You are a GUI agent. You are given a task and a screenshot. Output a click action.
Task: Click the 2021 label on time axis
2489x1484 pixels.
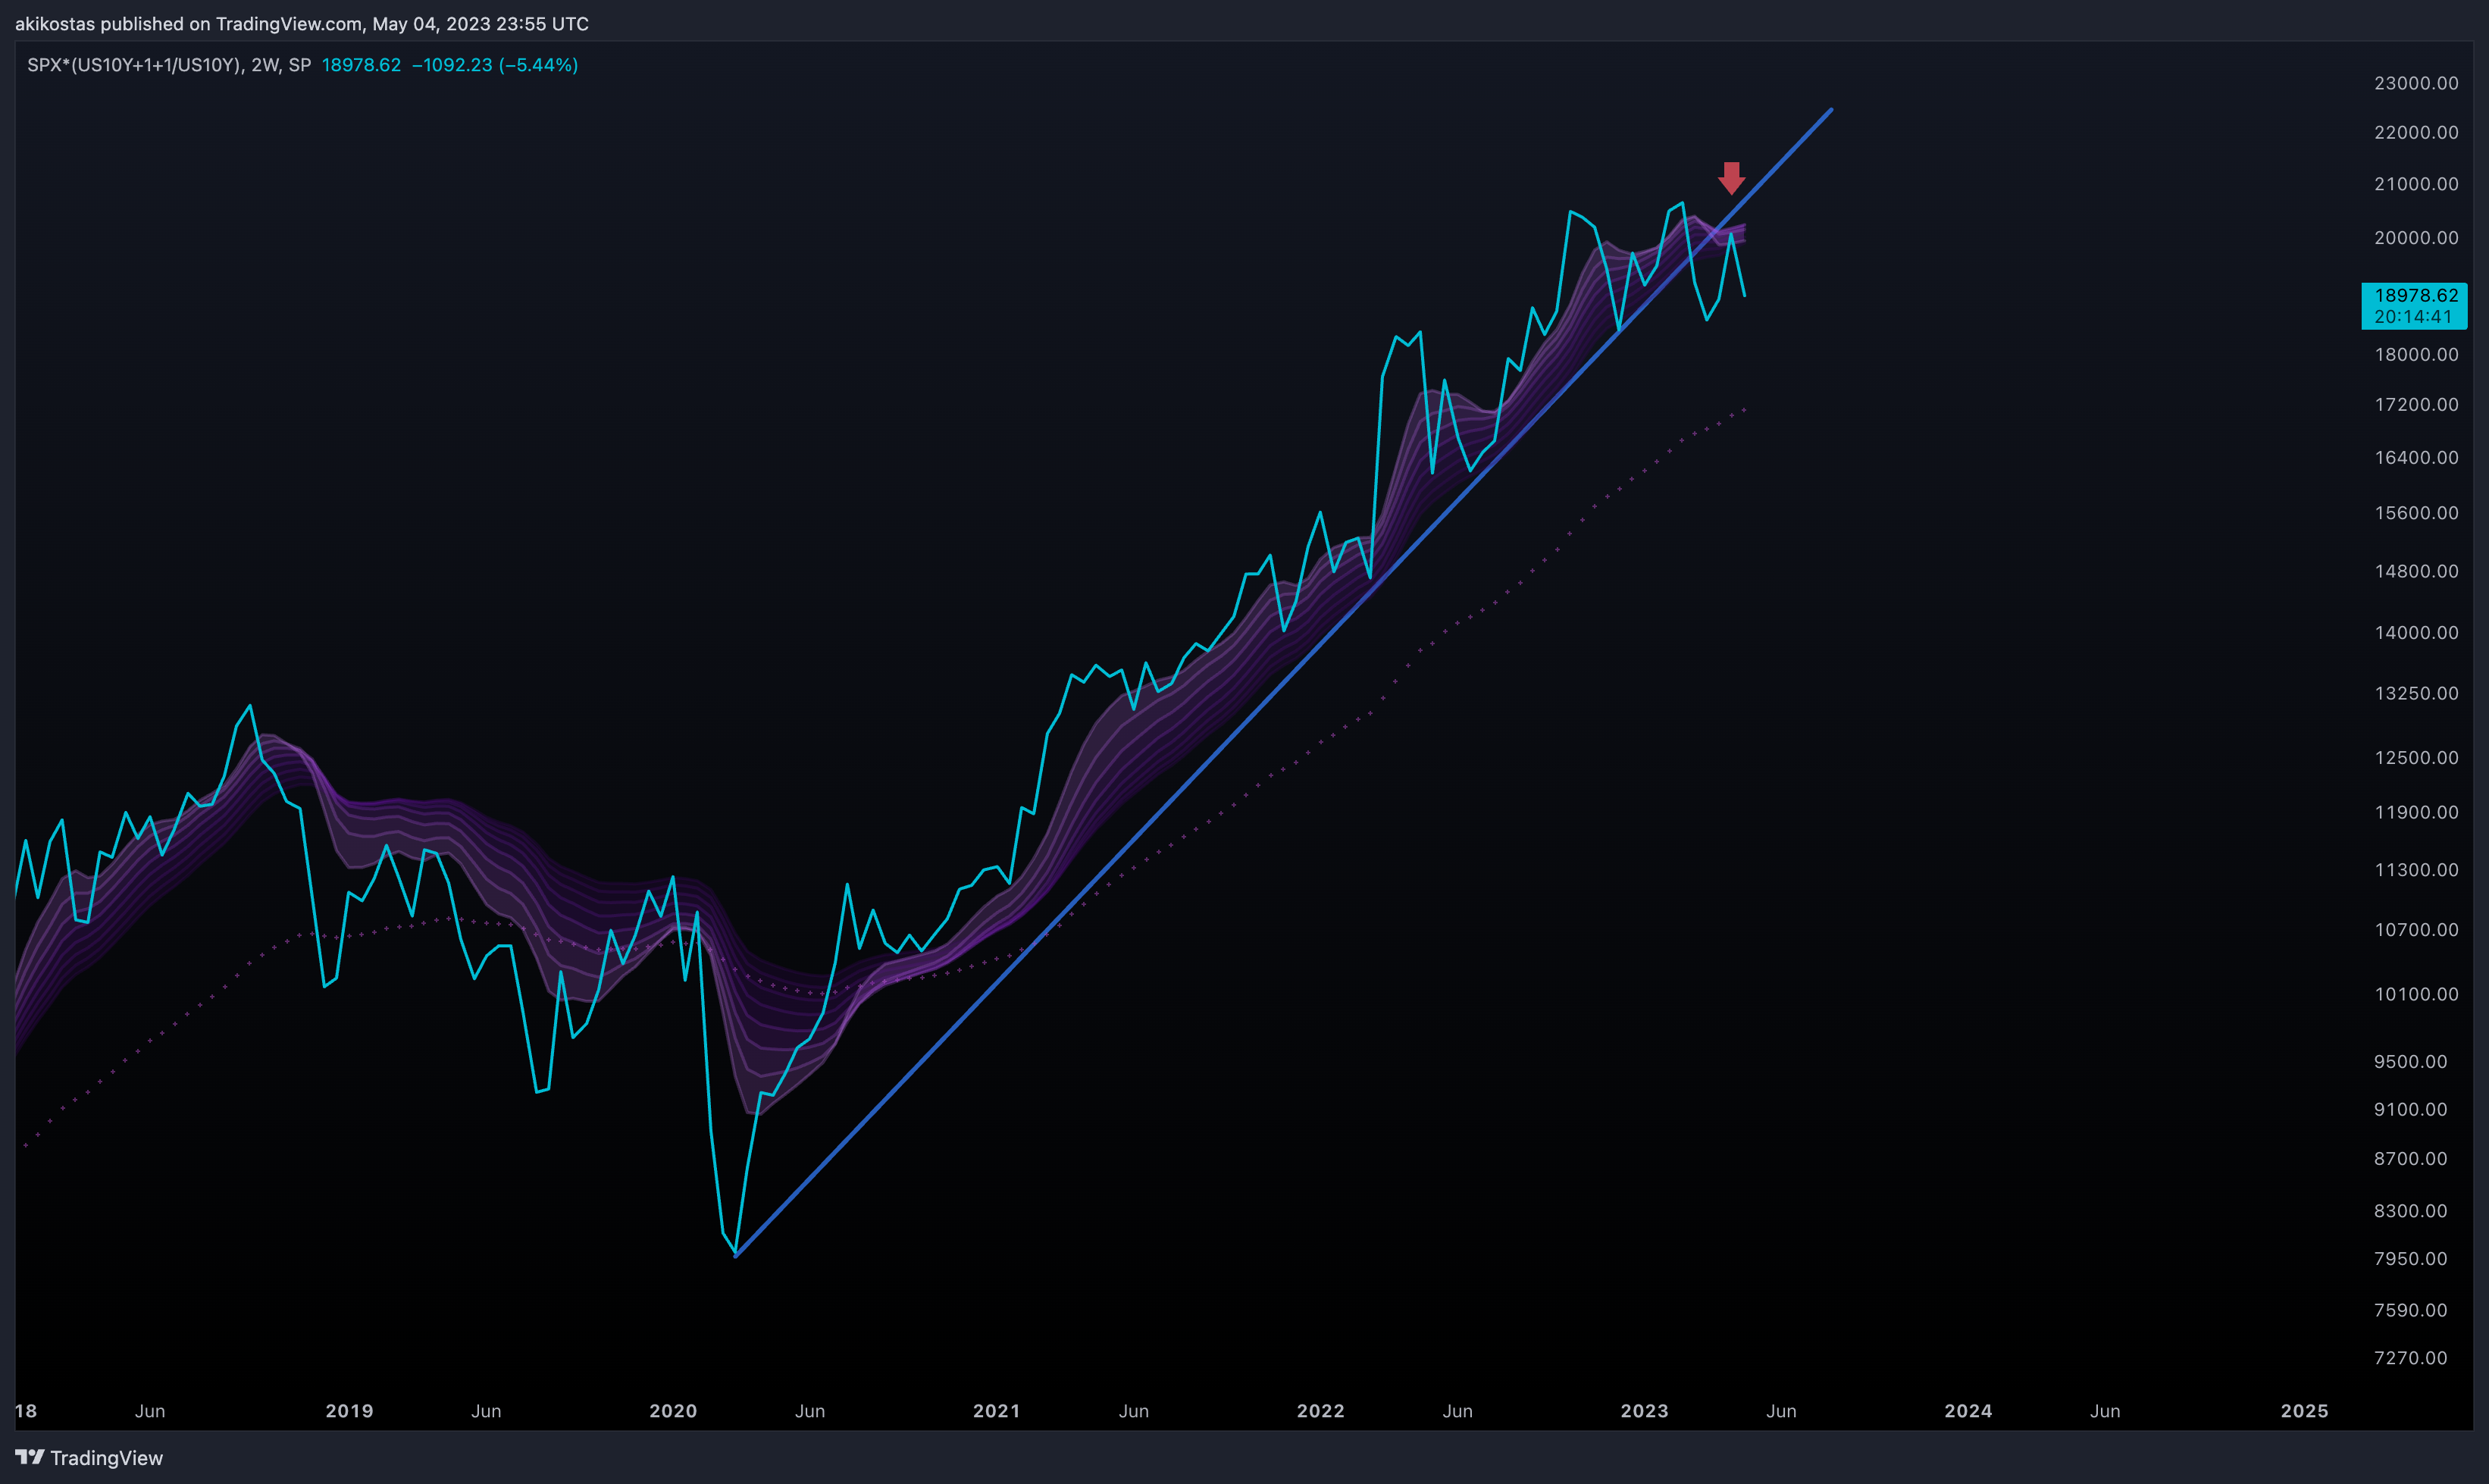[997, 1411]
